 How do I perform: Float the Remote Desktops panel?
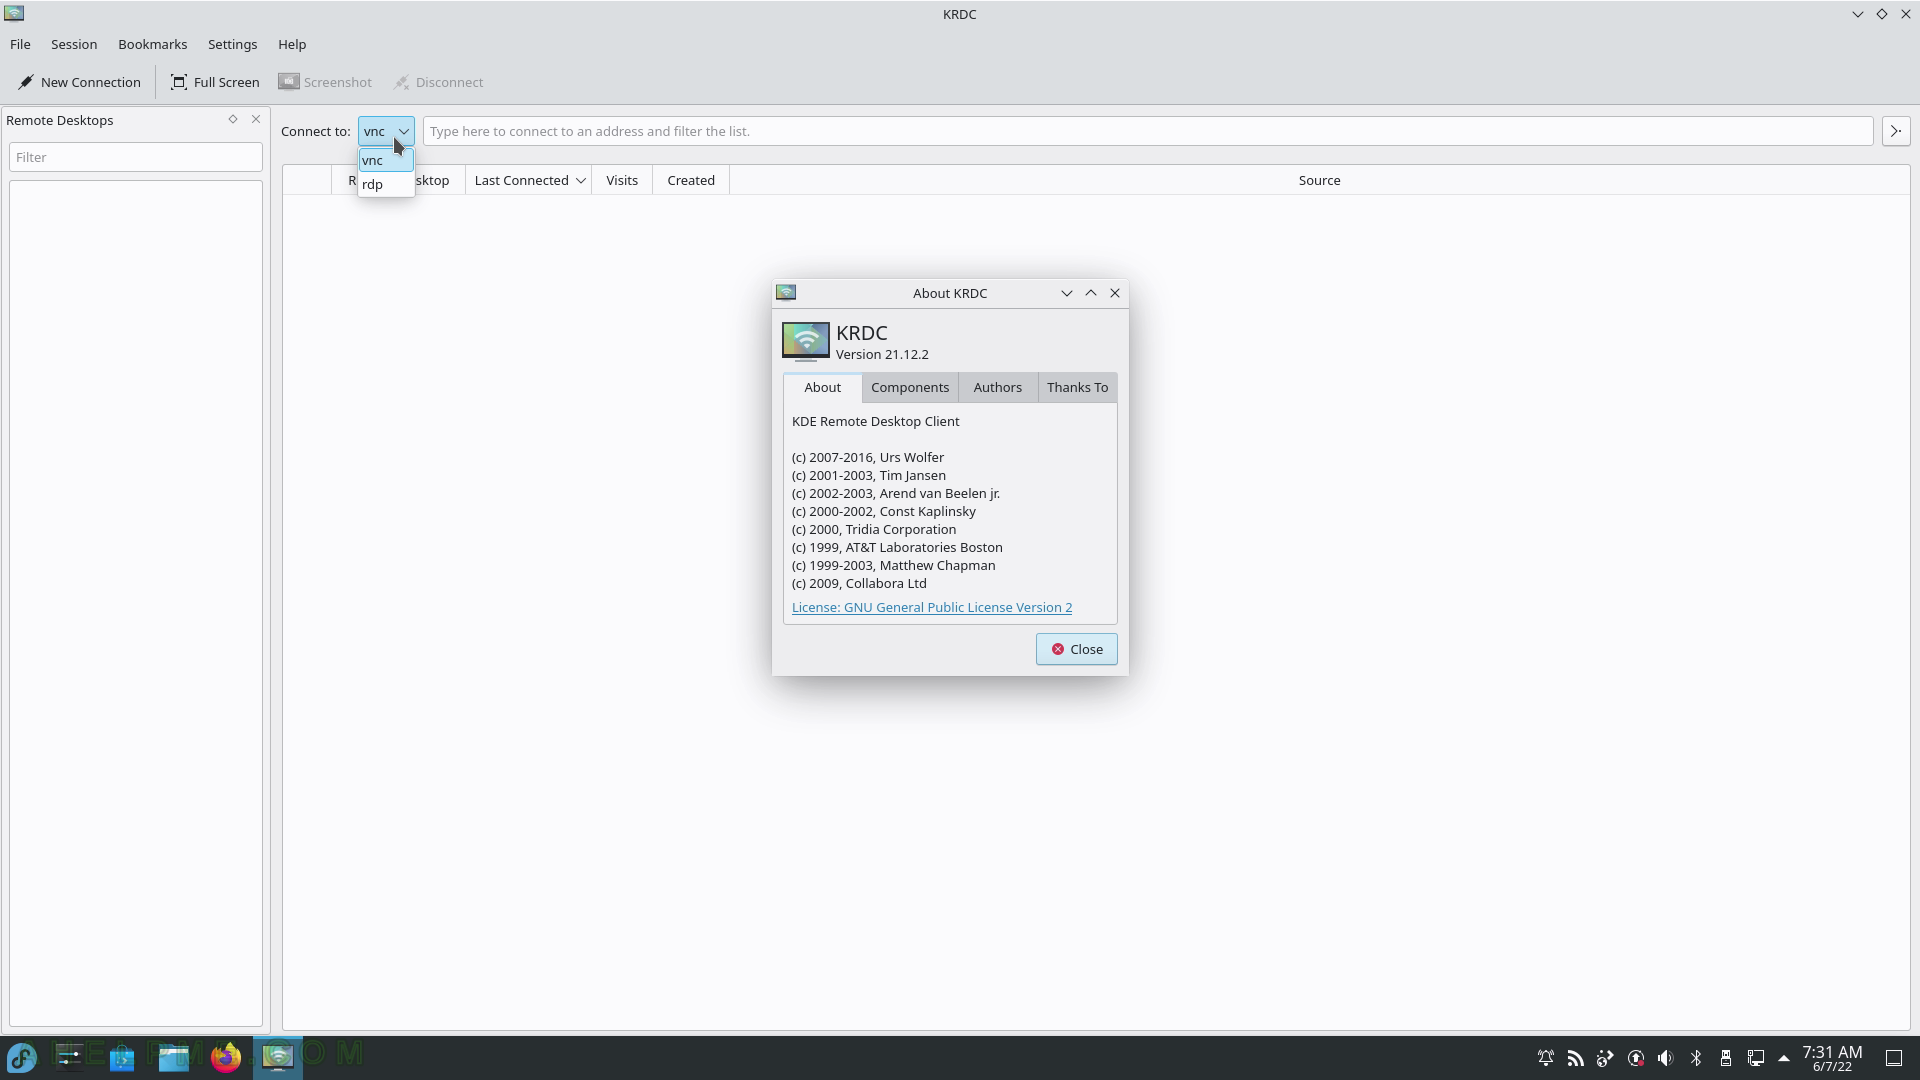point(233,119)
